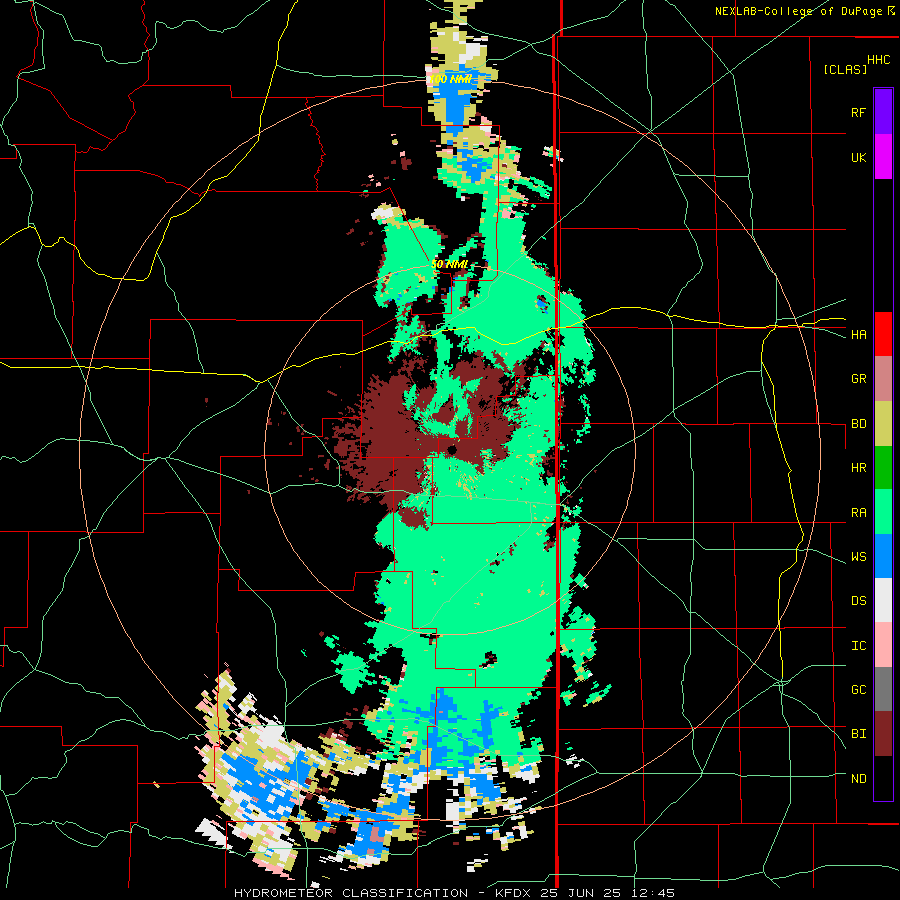The height and width of the screenshot is (900, 900).
Task: Select the GR salmon legend swatch
Action: click(x=883, y=379)
